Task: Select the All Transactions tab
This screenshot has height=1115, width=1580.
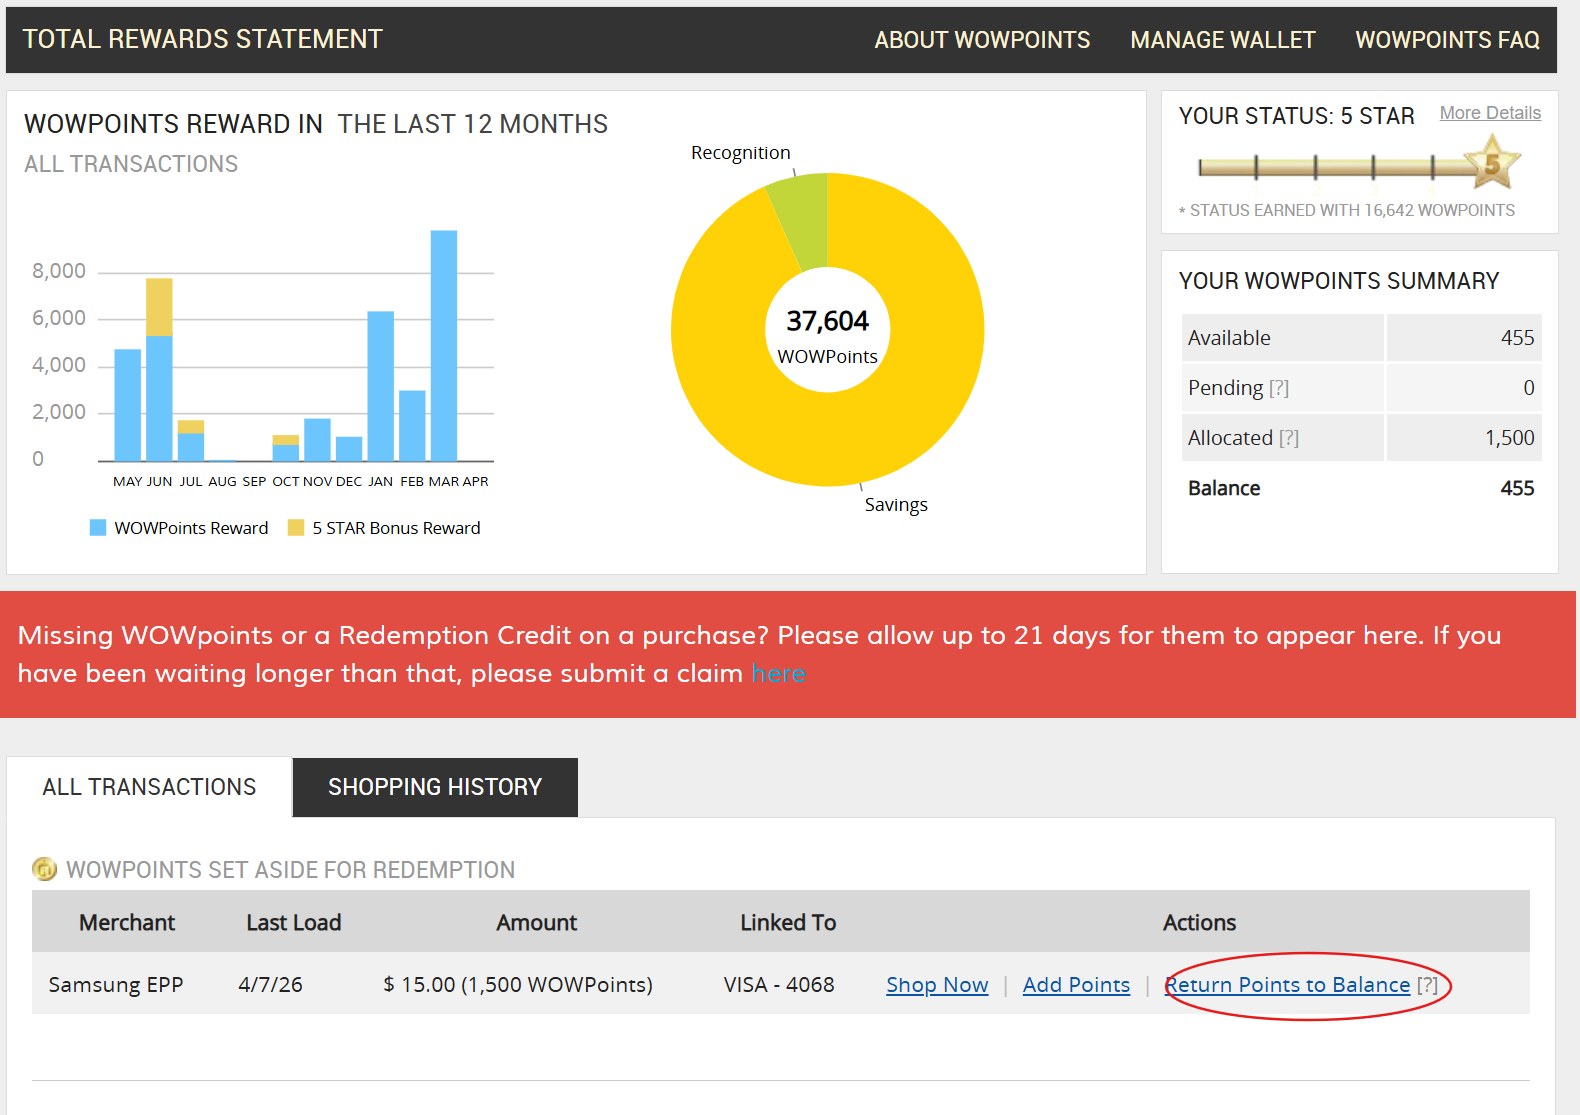Action: [149, 787]
